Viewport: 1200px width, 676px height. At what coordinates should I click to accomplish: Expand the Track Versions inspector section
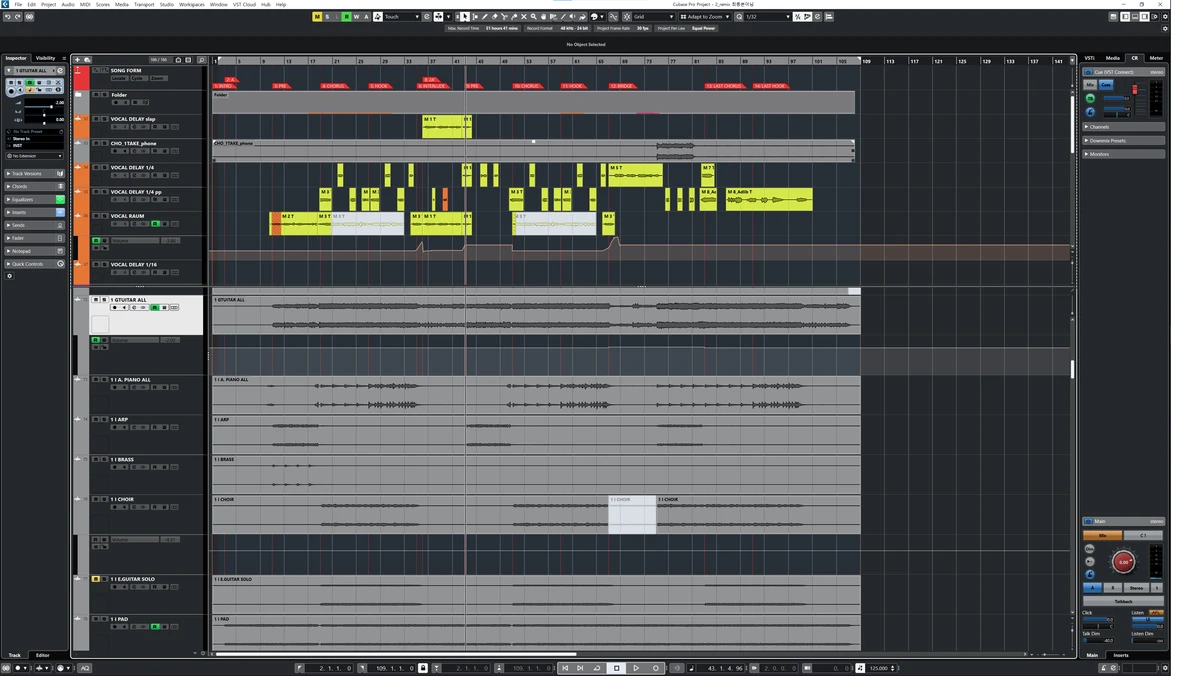[x=34, y=173]
